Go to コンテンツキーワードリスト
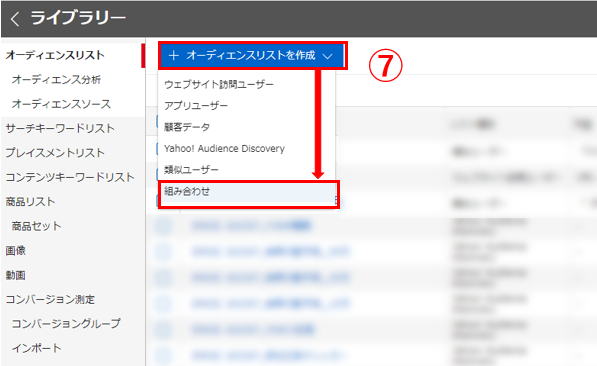The width and height of the screenshot is (597, 366). click(x=70, y=177)
